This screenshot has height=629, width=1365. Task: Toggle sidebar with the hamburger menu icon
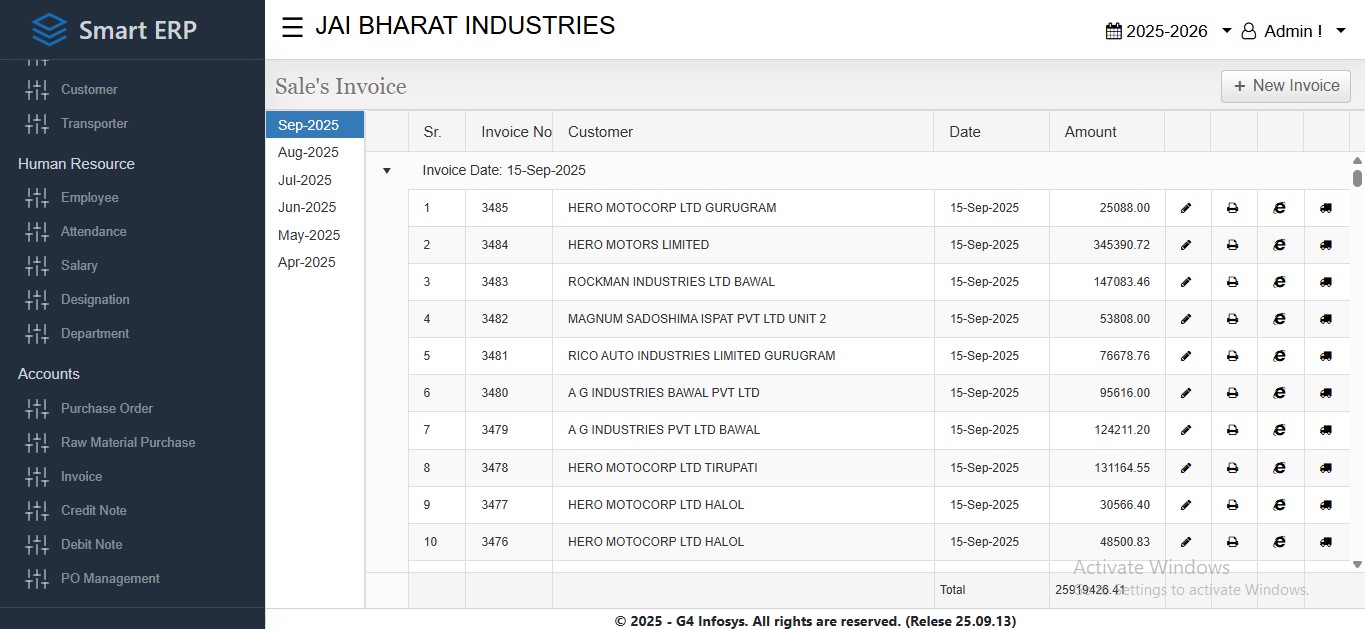point(292,28)
